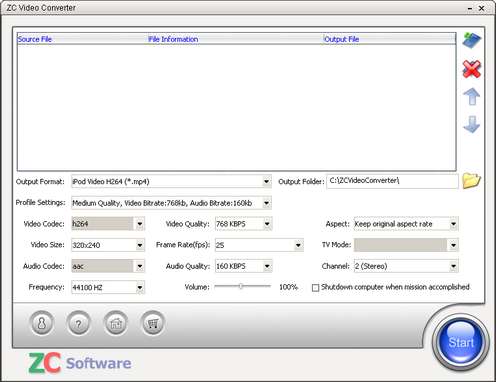Open the registration key icon button
Screen dimensions: 496x382
42,323
